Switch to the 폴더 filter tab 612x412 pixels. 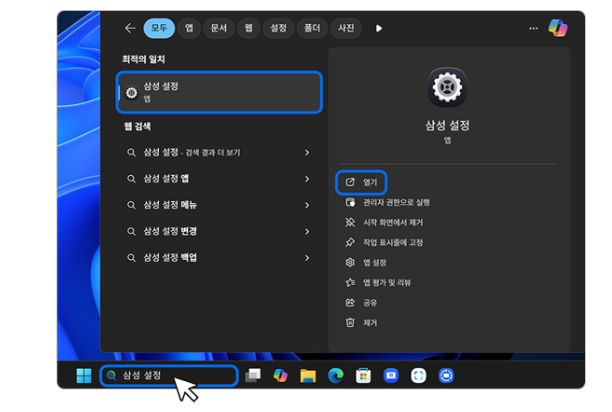coord(312,28)
